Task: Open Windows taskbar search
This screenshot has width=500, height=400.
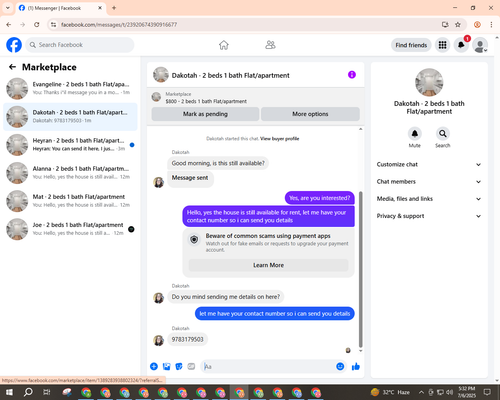Action: click(x=28, y=392)
